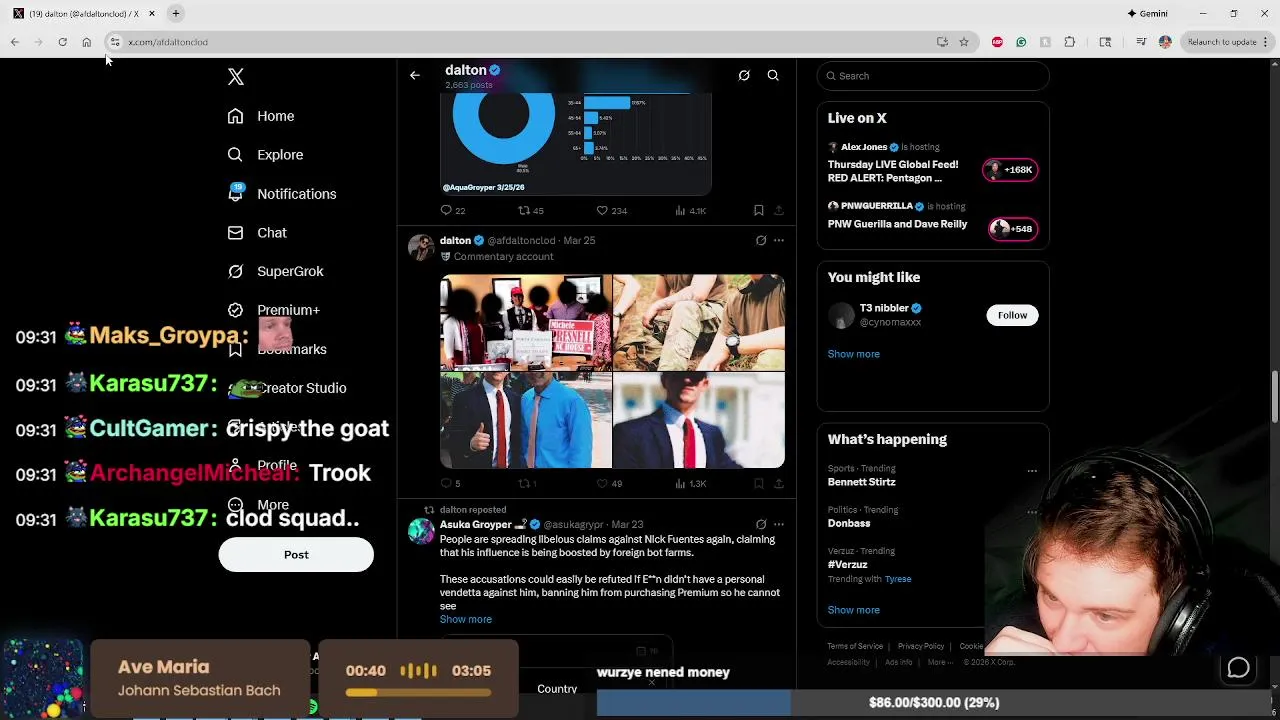The width and height of the screenshot is (1280, 720).
Task: Open the Bennett Stirtz trend
Action: 861,482
